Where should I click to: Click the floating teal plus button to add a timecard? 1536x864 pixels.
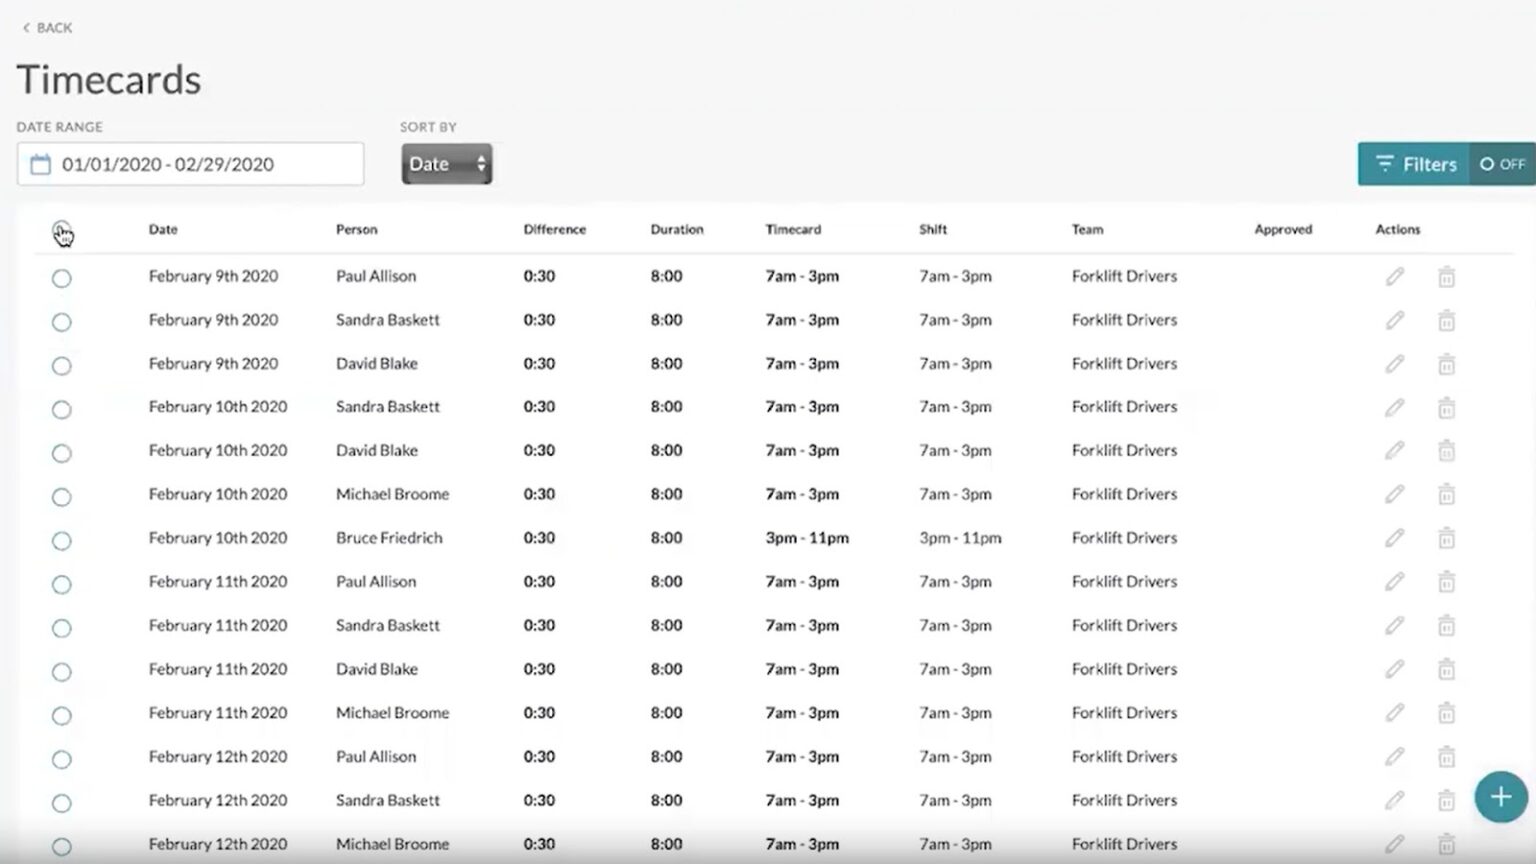[1499, 797]
